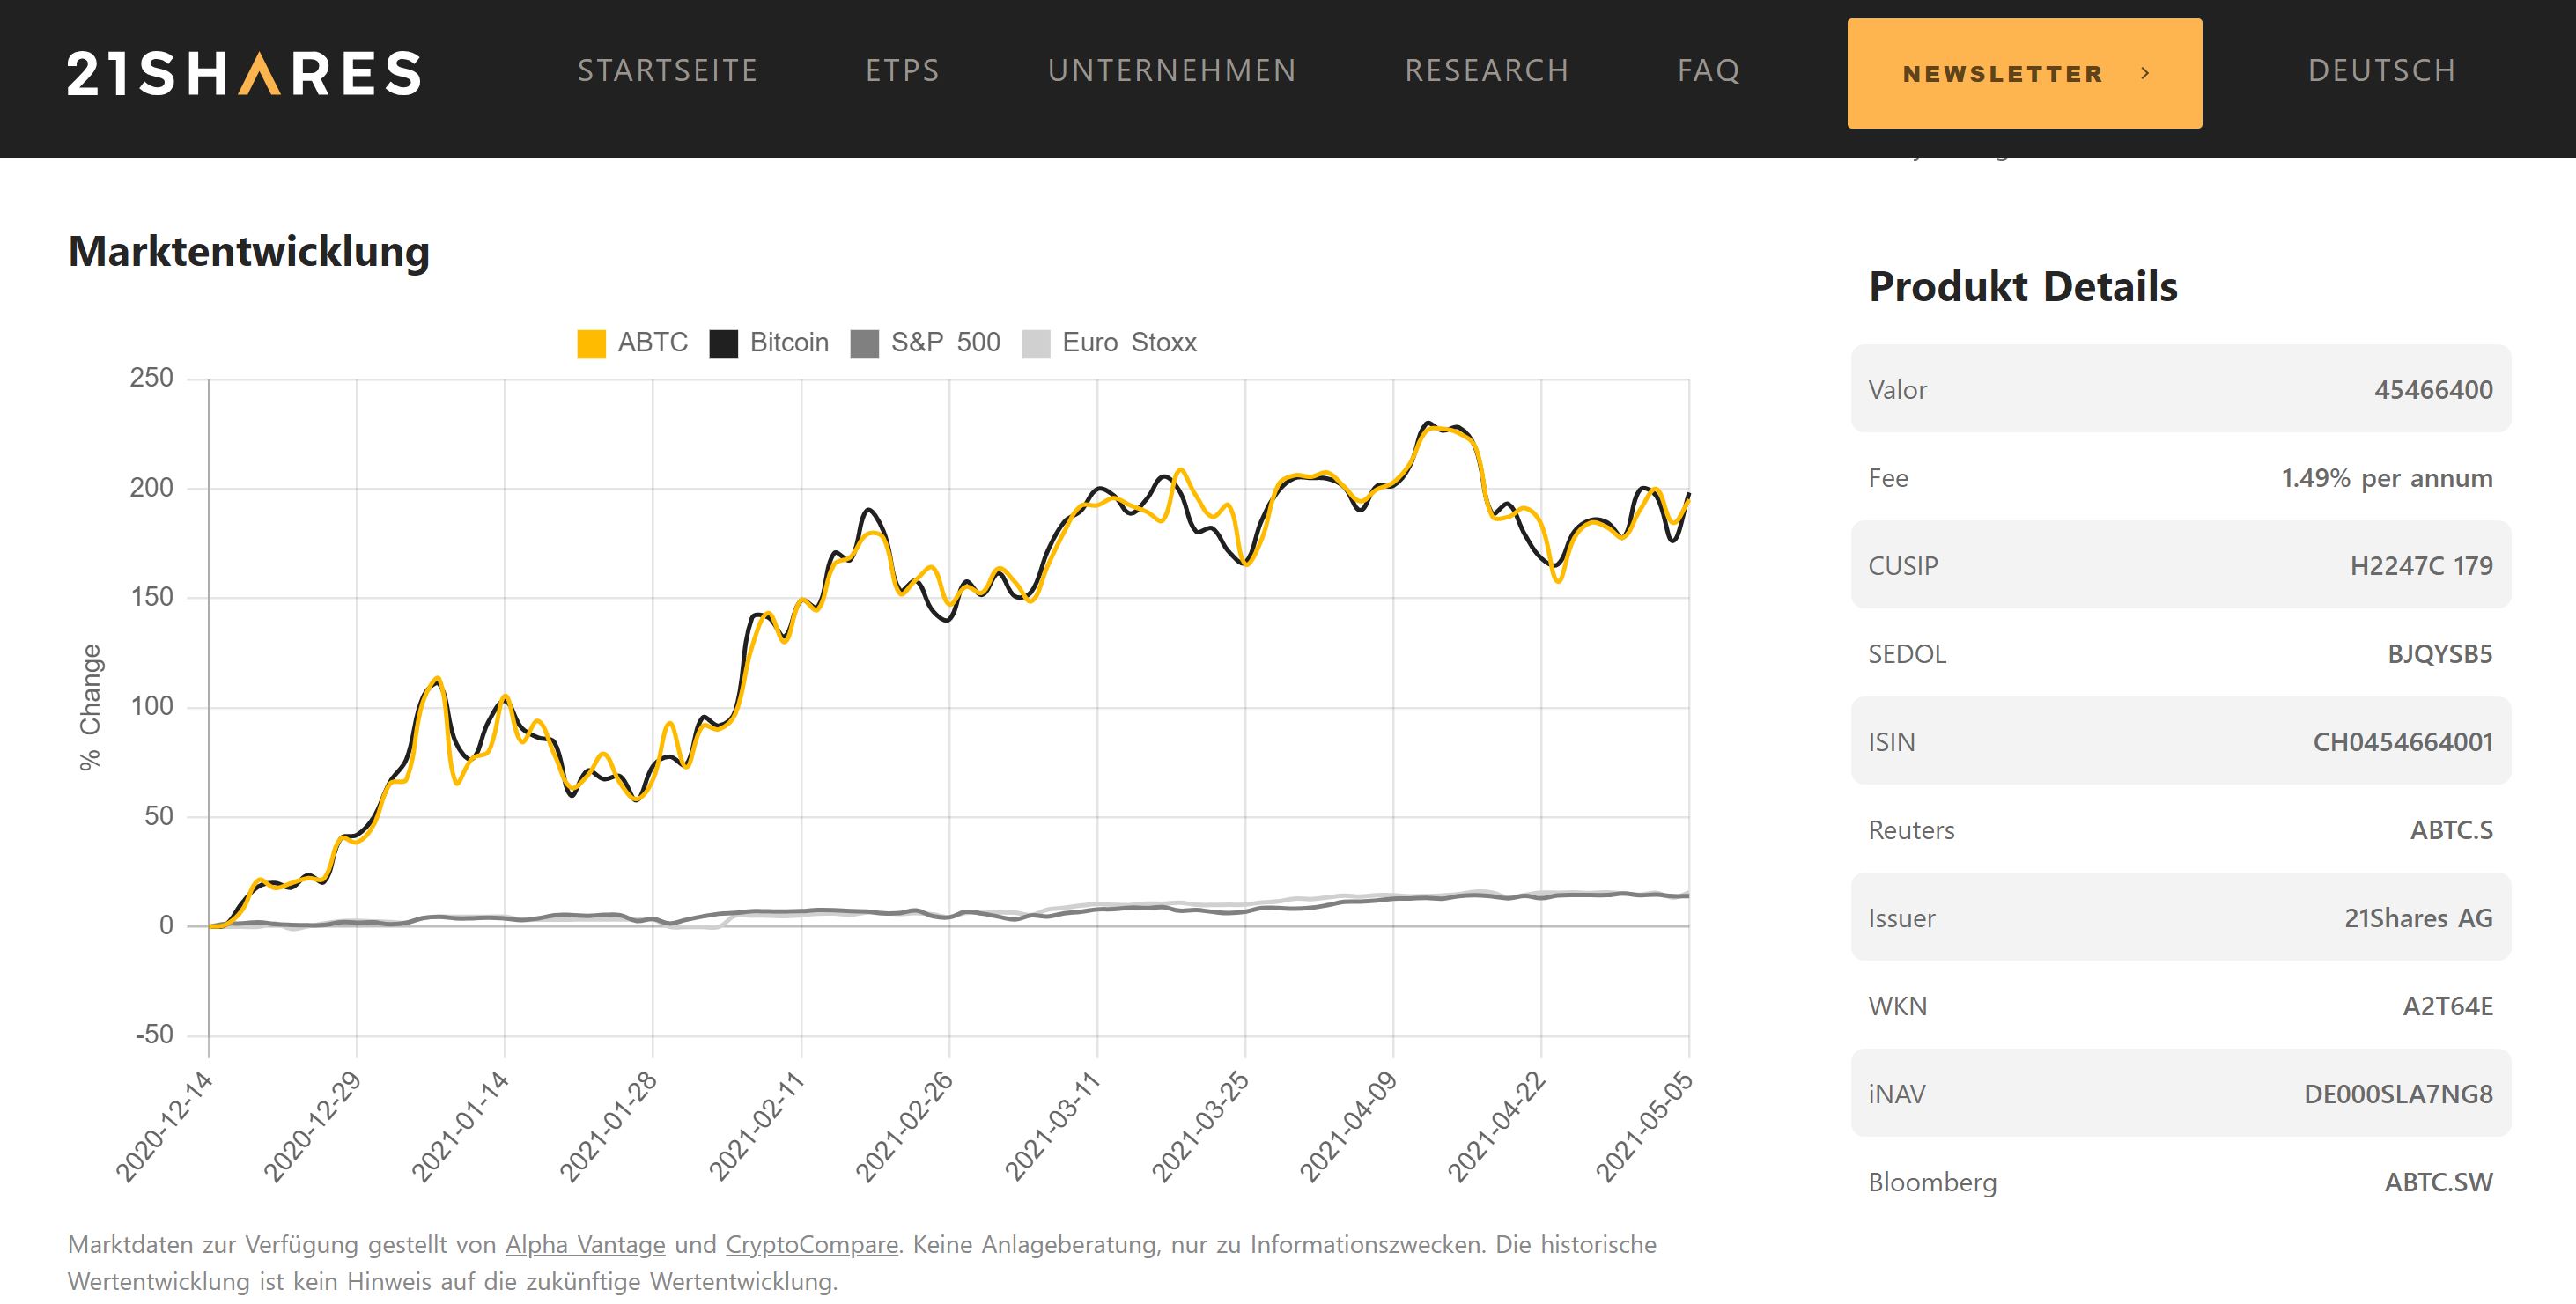Screen dimensions: 2576x1304
Task: Click the Bloomberg ticker ABTC.SW
Action: 2438,1181
